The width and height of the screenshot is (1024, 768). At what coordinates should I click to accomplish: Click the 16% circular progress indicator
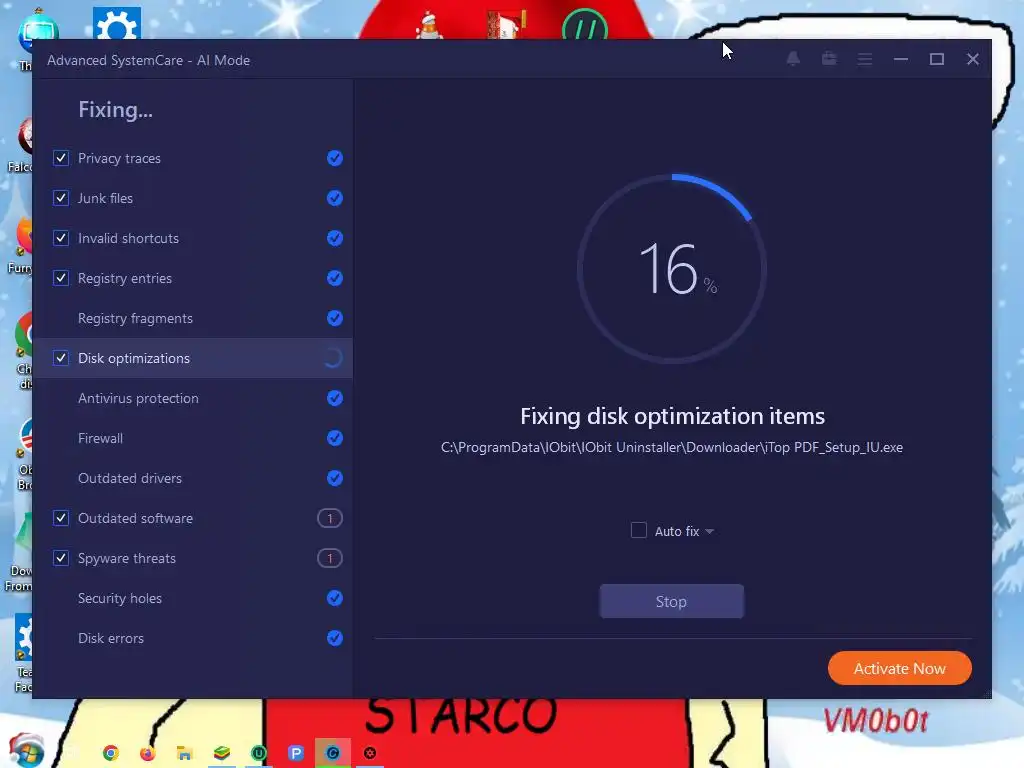pos(672,268)
